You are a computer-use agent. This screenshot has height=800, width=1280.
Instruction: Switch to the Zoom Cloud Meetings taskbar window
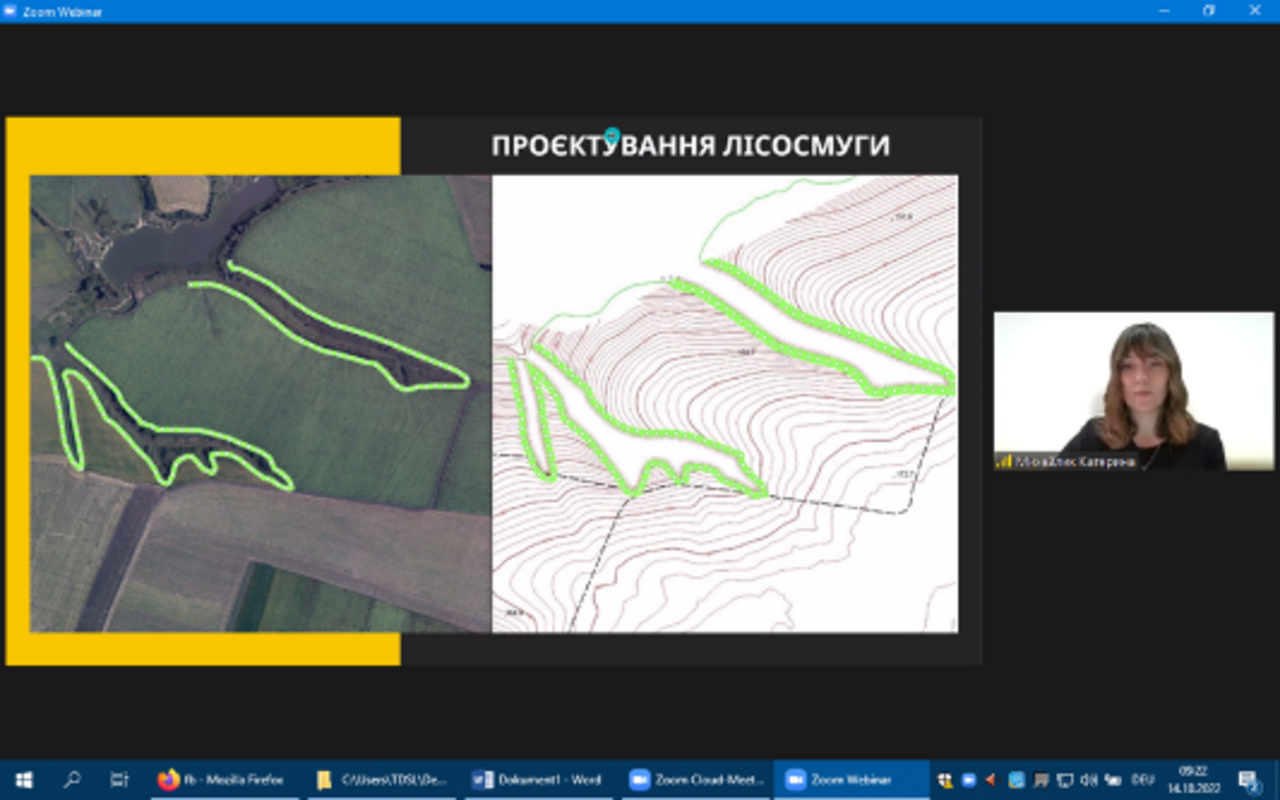coord(696,780)
